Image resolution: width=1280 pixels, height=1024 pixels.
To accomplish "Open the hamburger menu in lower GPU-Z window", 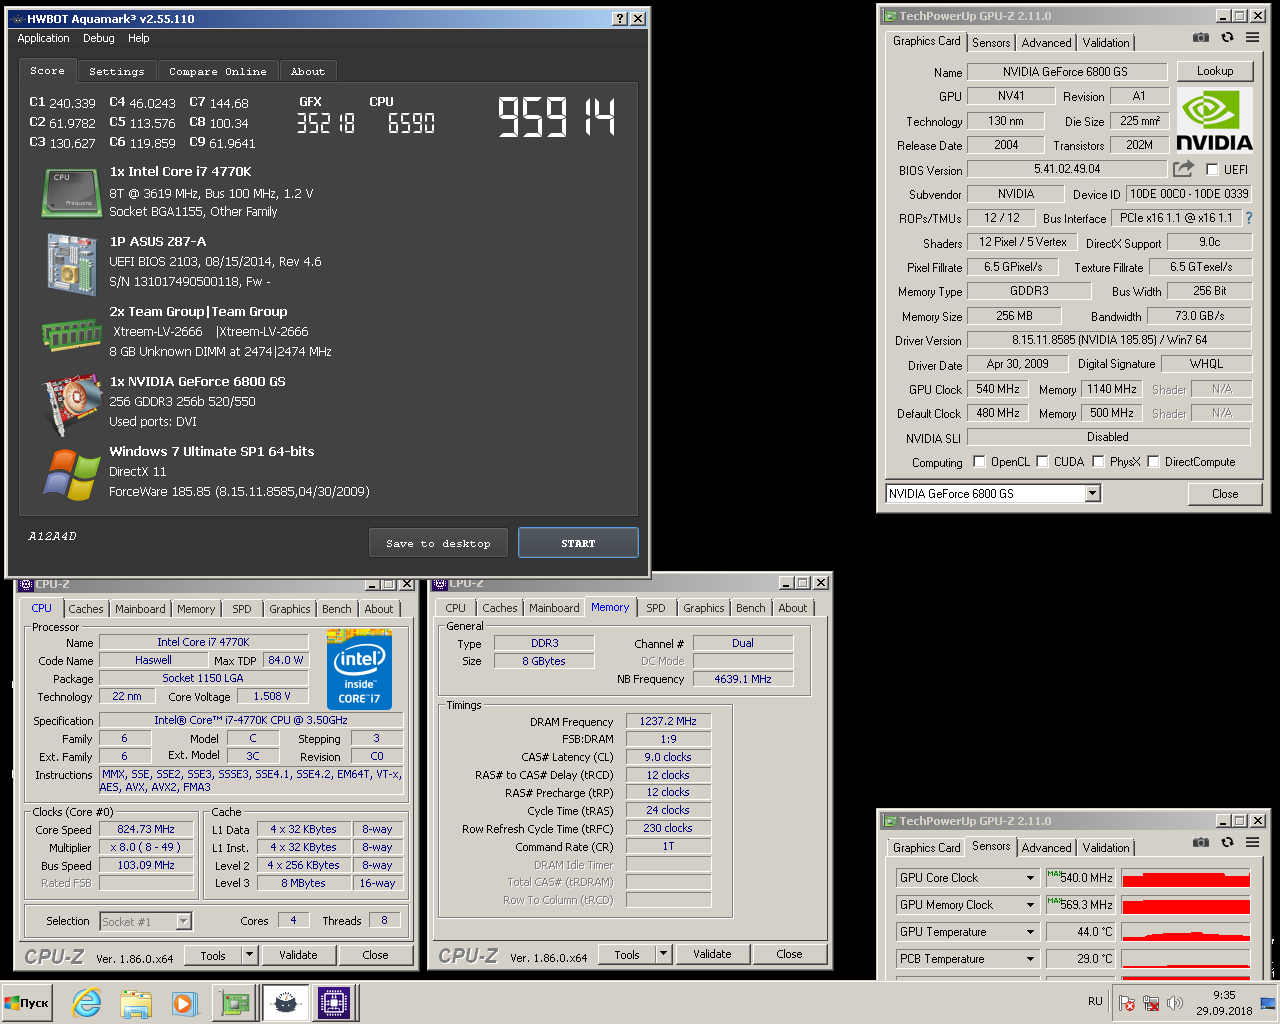I will tap(1252, 843).
